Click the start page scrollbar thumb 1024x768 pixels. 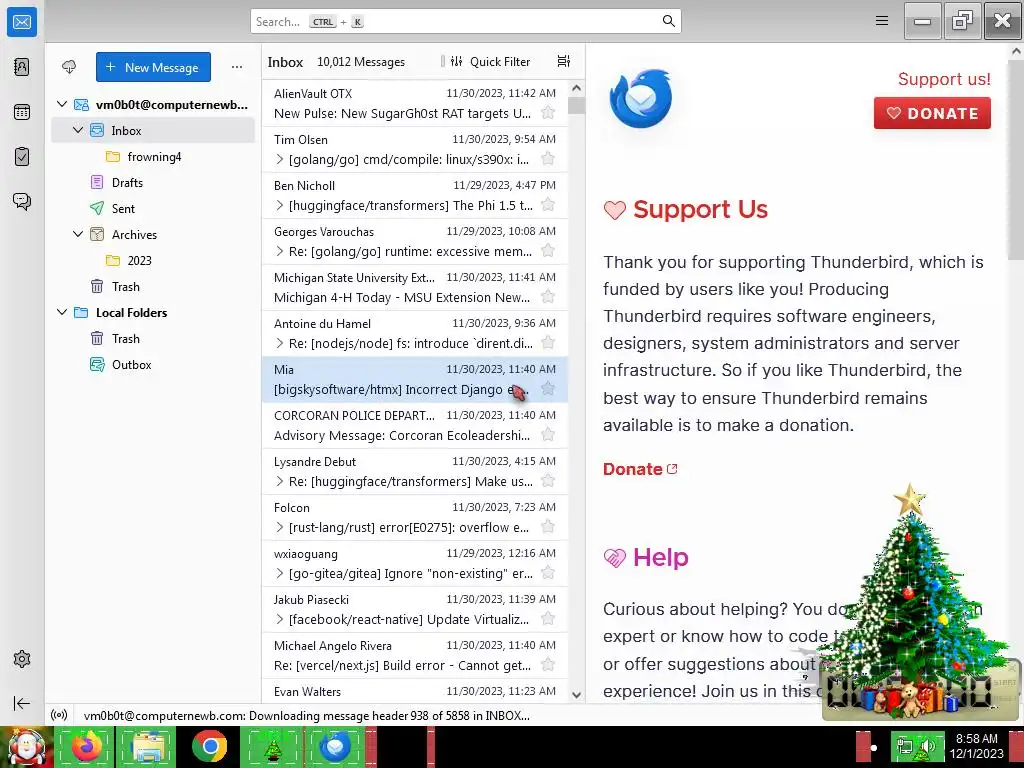point(1016,159)
